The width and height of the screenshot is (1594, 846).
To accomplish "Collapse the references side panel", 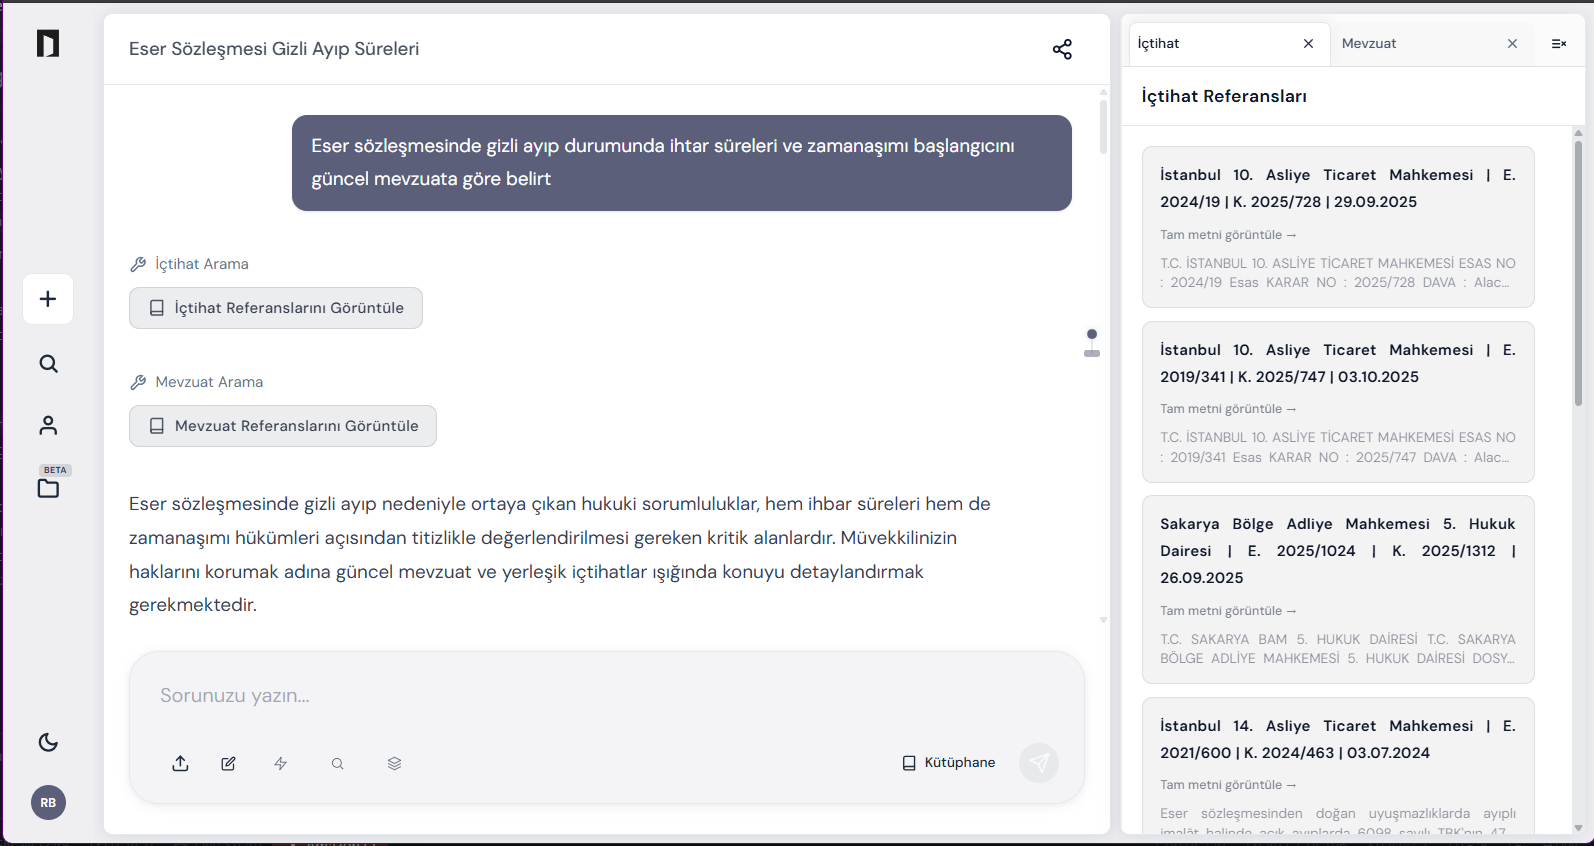I will coord(1559,44).
